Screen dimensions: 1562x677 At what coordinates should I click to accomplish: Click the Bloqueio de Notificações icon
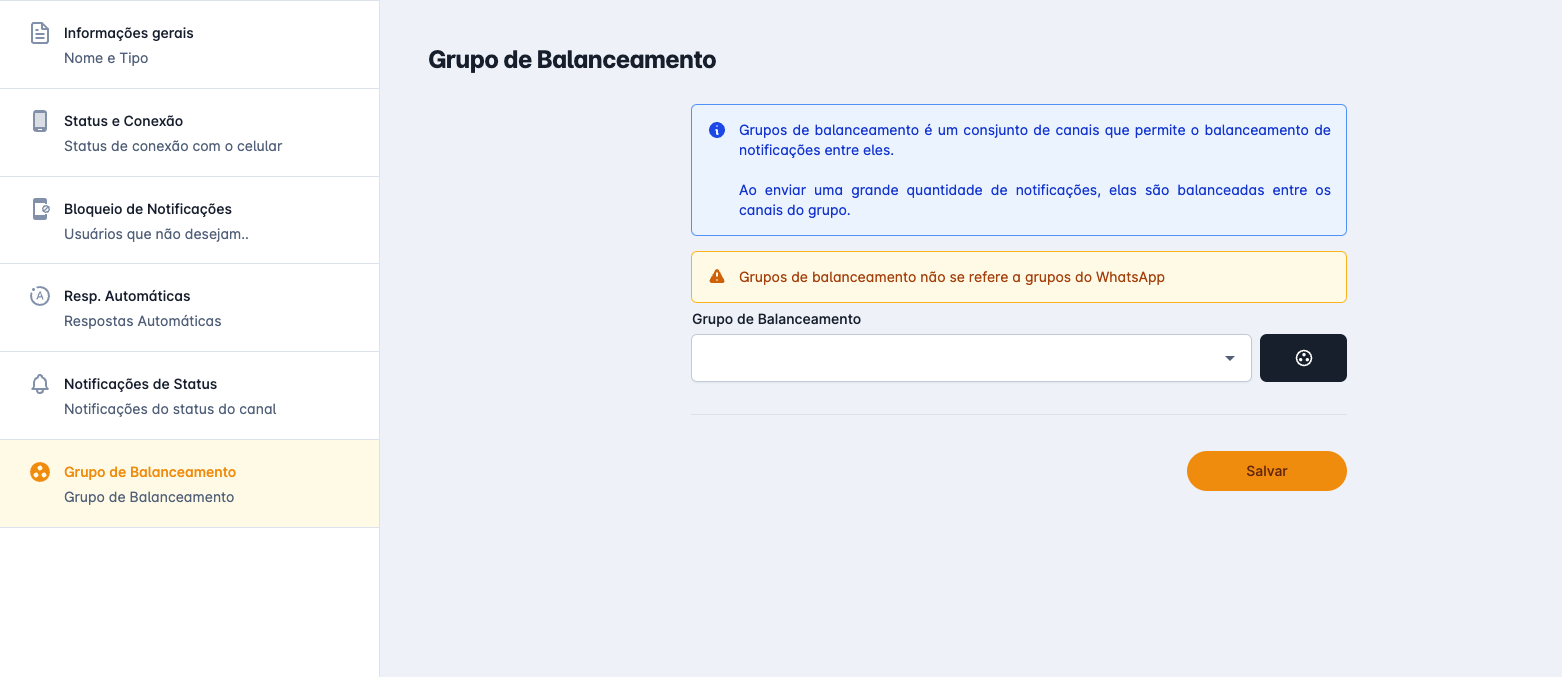pos(40,209)
